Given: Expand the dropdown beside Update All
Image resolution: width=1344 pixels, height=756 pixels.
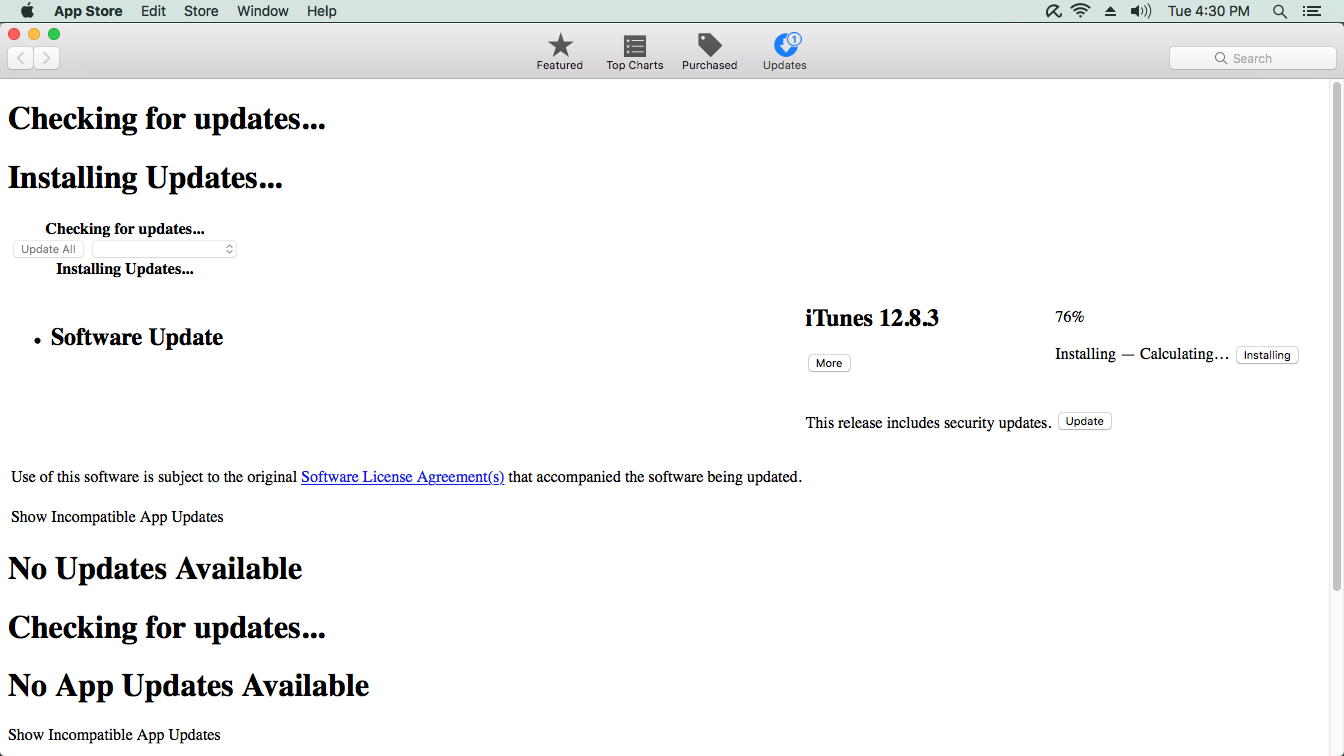Looking at the screenshot, I should click(164, 249).
